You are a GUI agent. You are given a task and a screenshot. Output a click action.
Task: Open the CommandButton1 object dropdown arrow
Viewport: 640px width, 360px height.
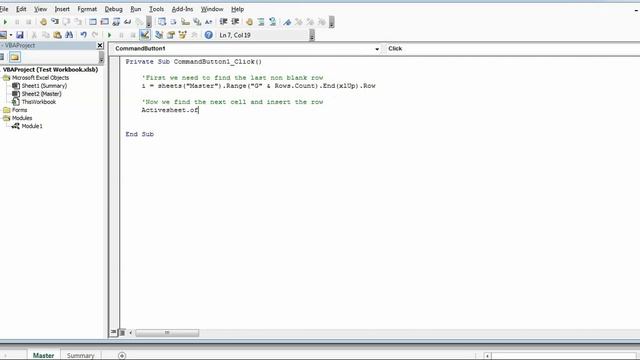[377, 49]
